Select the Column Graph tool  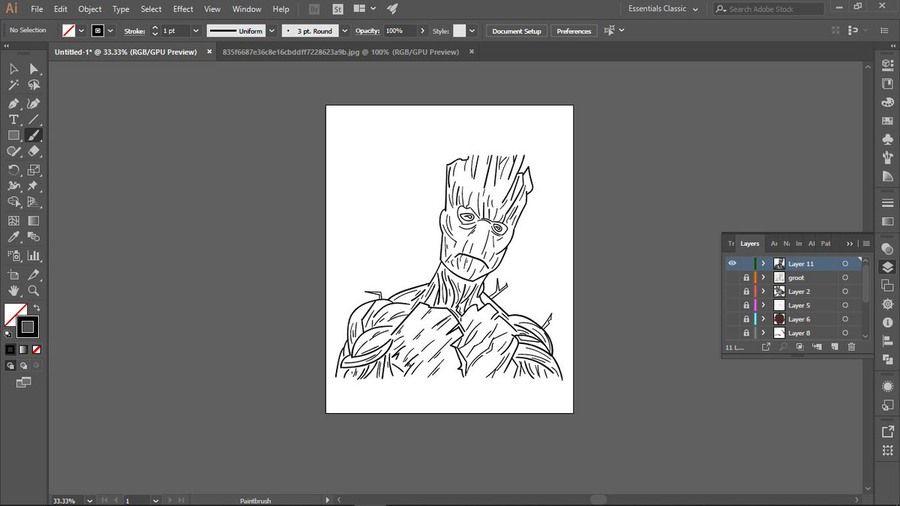point(34,256)
